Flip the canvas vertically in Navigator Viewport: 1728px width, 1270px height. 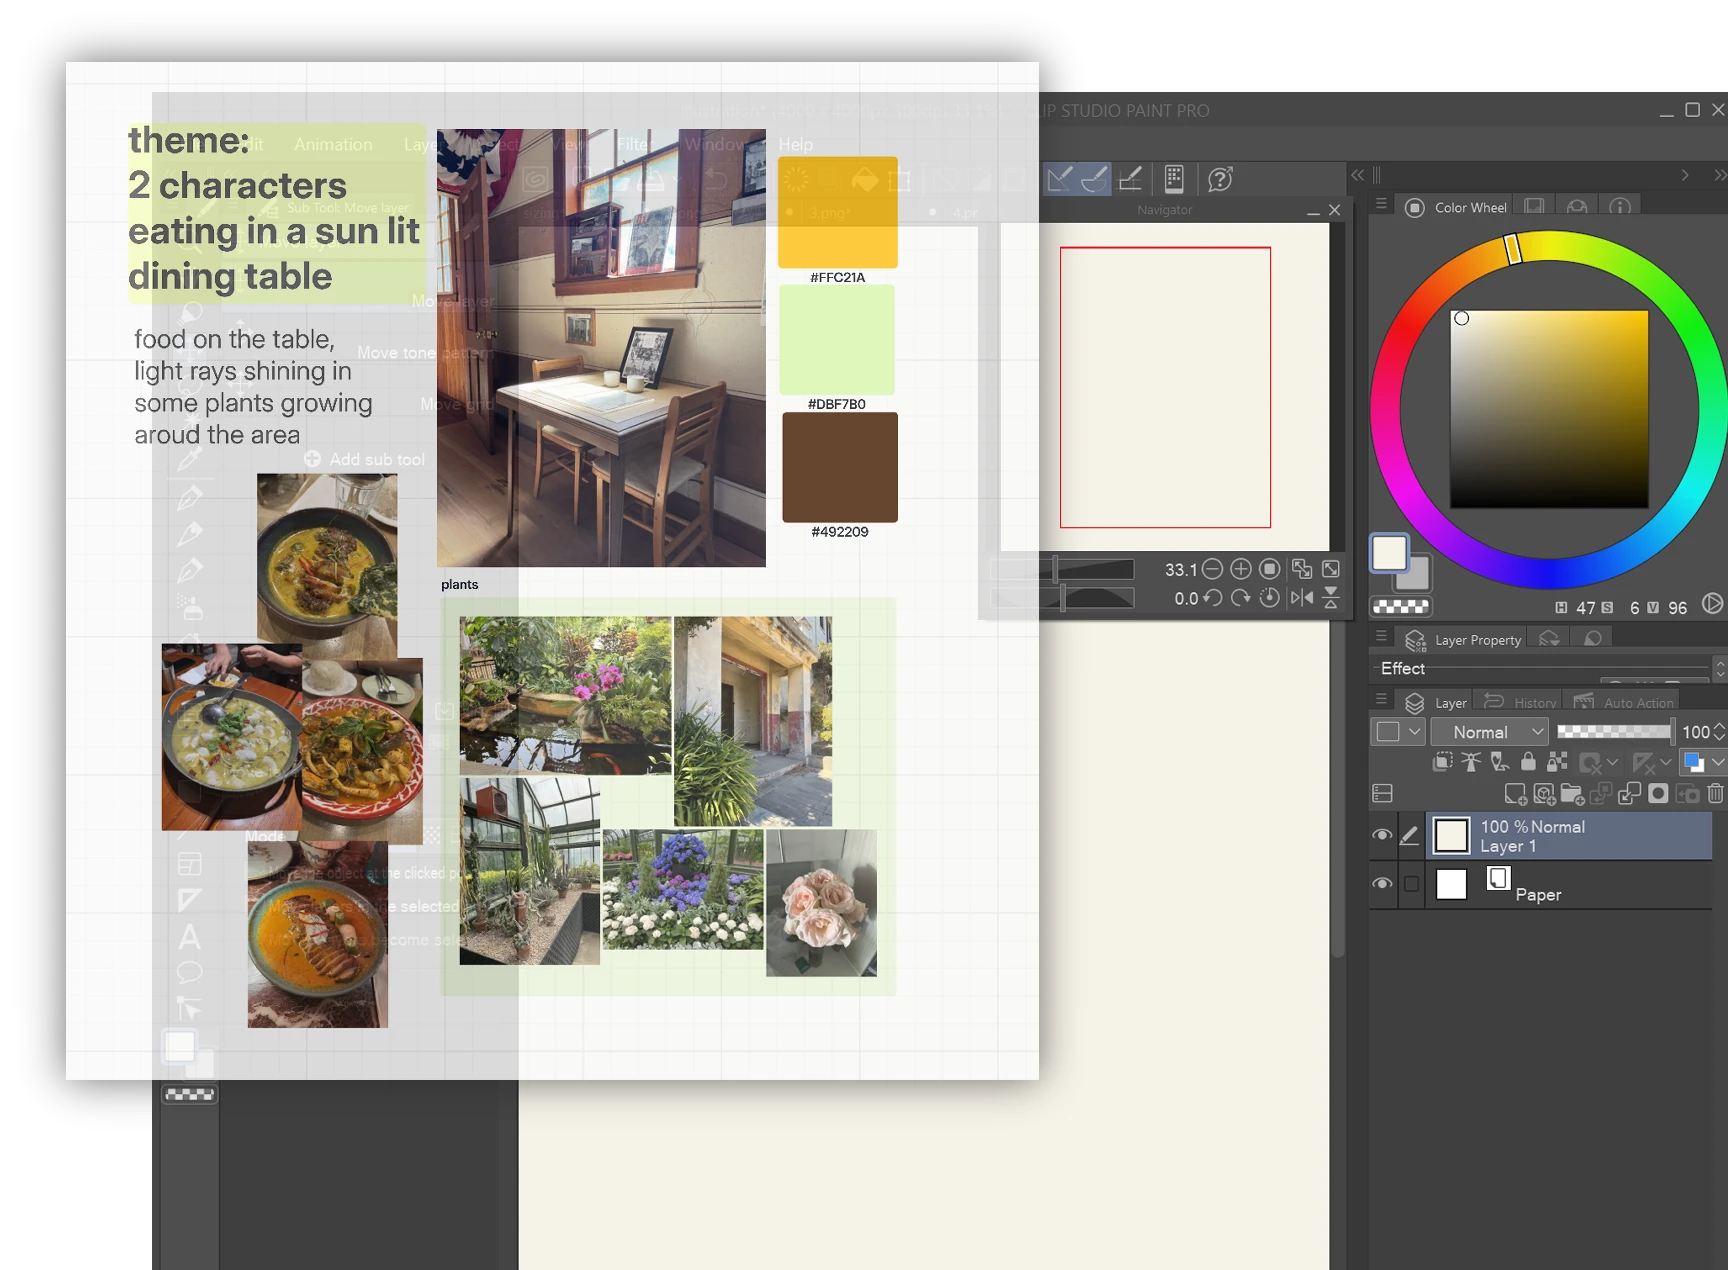[1331, 598]
